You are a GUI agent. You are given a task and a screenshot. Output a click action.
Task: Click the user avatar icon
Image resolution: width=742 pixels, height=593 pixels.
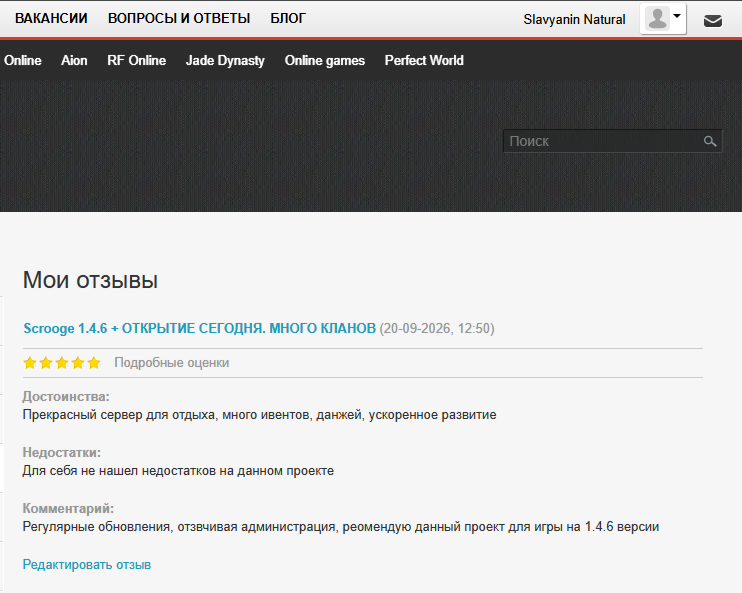[x=657, y=18]
